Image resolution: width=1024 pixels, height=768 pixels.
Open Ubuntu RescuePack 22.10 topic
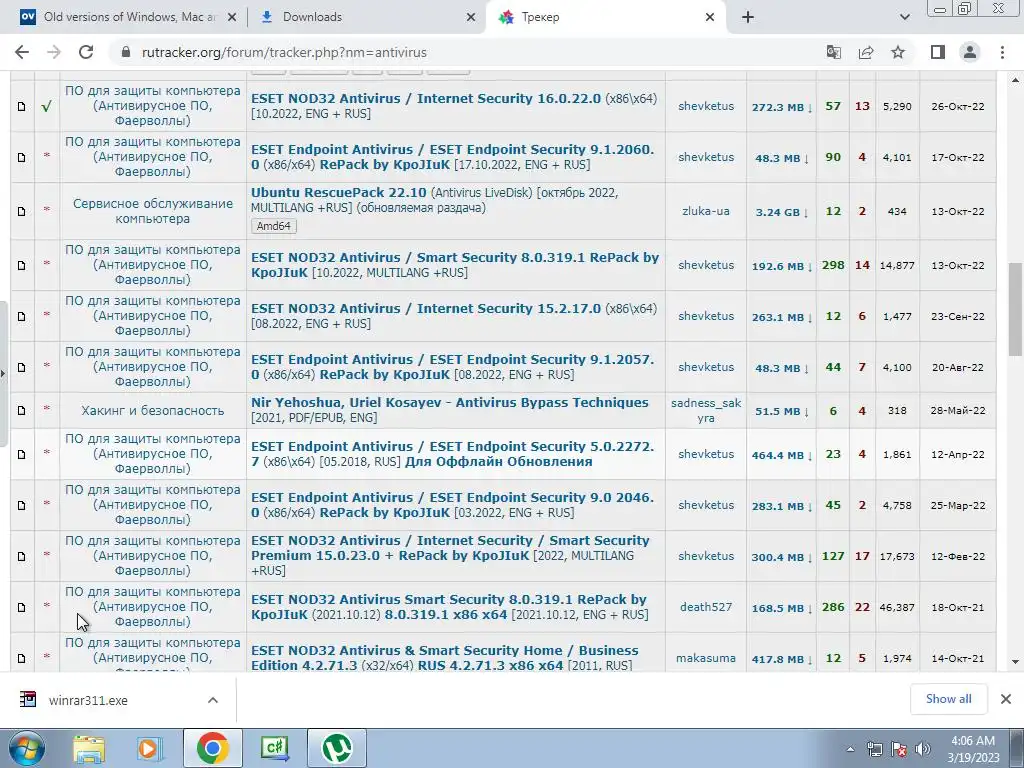pos(338,193)
